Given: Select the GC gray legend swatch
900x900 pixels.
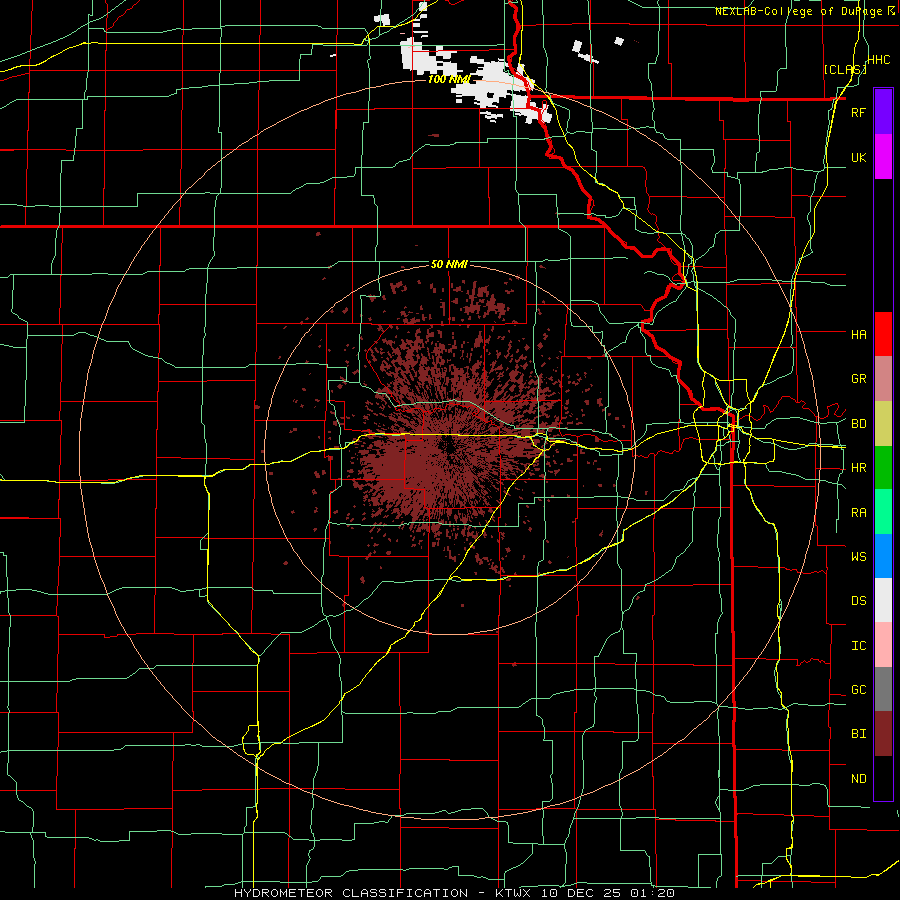Looking at the screenshot, I should click(x=883, y=689).
